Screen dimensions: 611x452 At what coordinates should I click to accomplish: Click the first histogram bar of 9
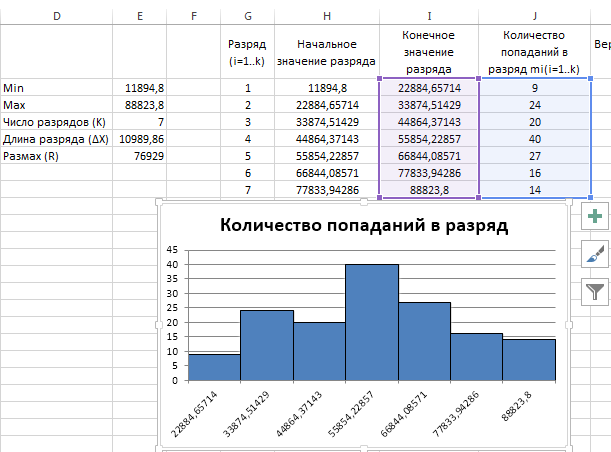click(214, 367)
